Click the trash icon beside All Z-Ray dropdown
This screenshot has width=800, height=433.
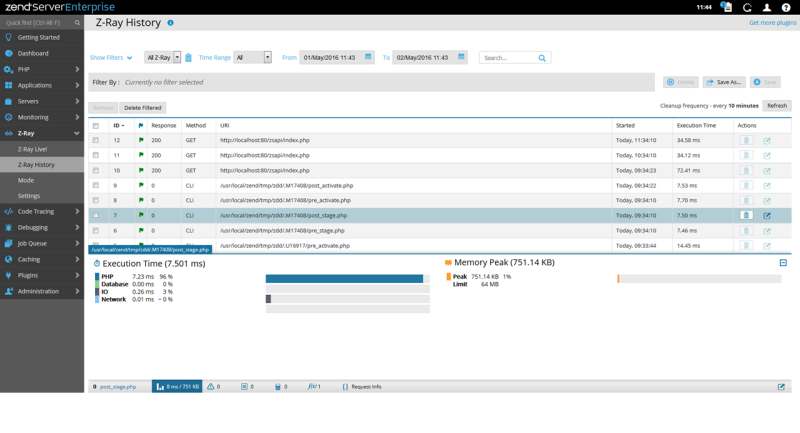(188, 58)
